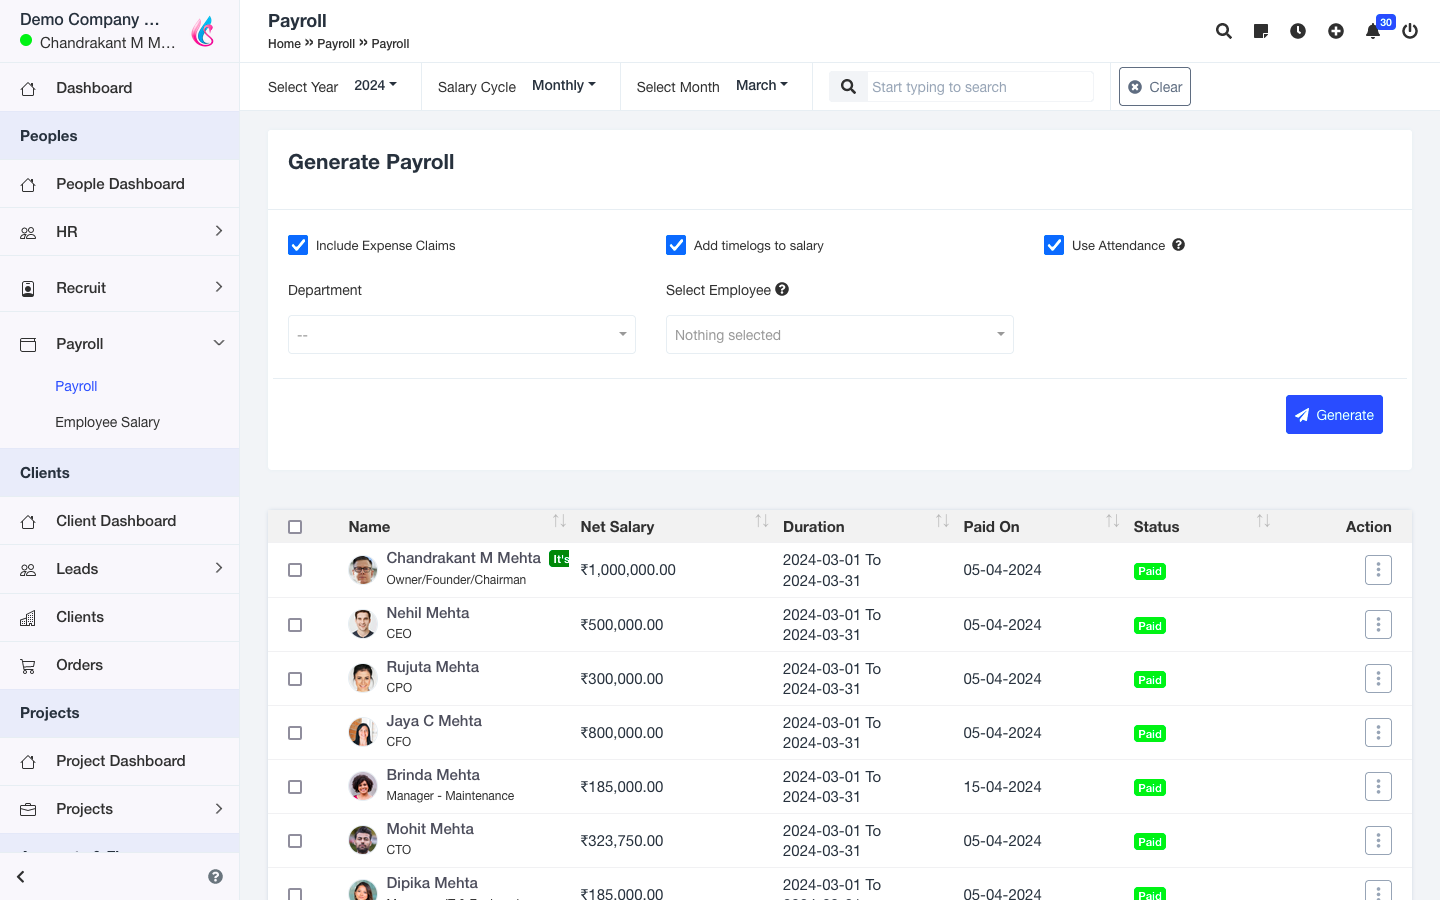The image size is (1440, 900).
Task: Open Employee Salary in sidebar
Action: coord(107,422)
